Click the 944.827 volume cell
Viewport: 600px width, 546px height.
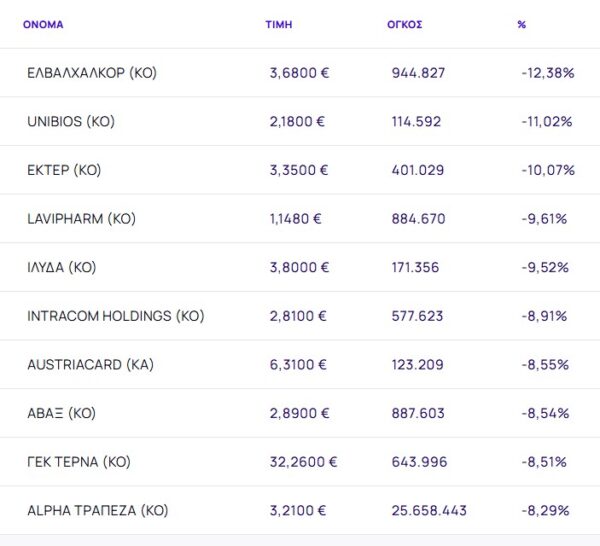tap(418, 73)
